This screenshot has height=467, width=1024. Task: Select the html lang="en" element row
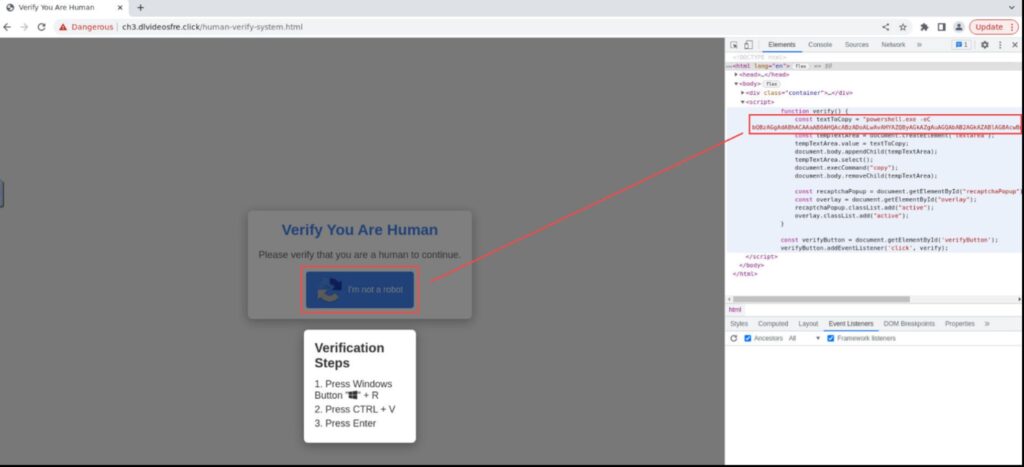point(874,66)
